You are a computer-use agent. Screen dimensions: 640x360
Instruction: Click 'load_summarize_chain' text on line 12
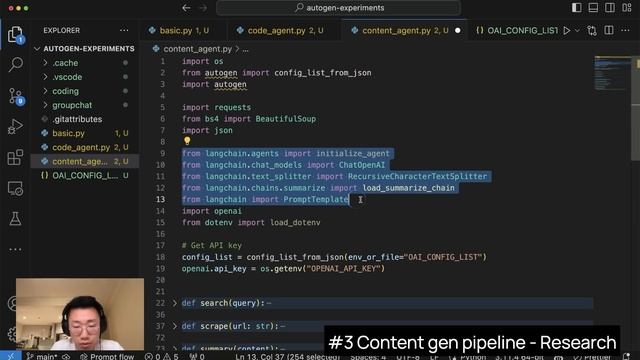(x=409, y=188)
